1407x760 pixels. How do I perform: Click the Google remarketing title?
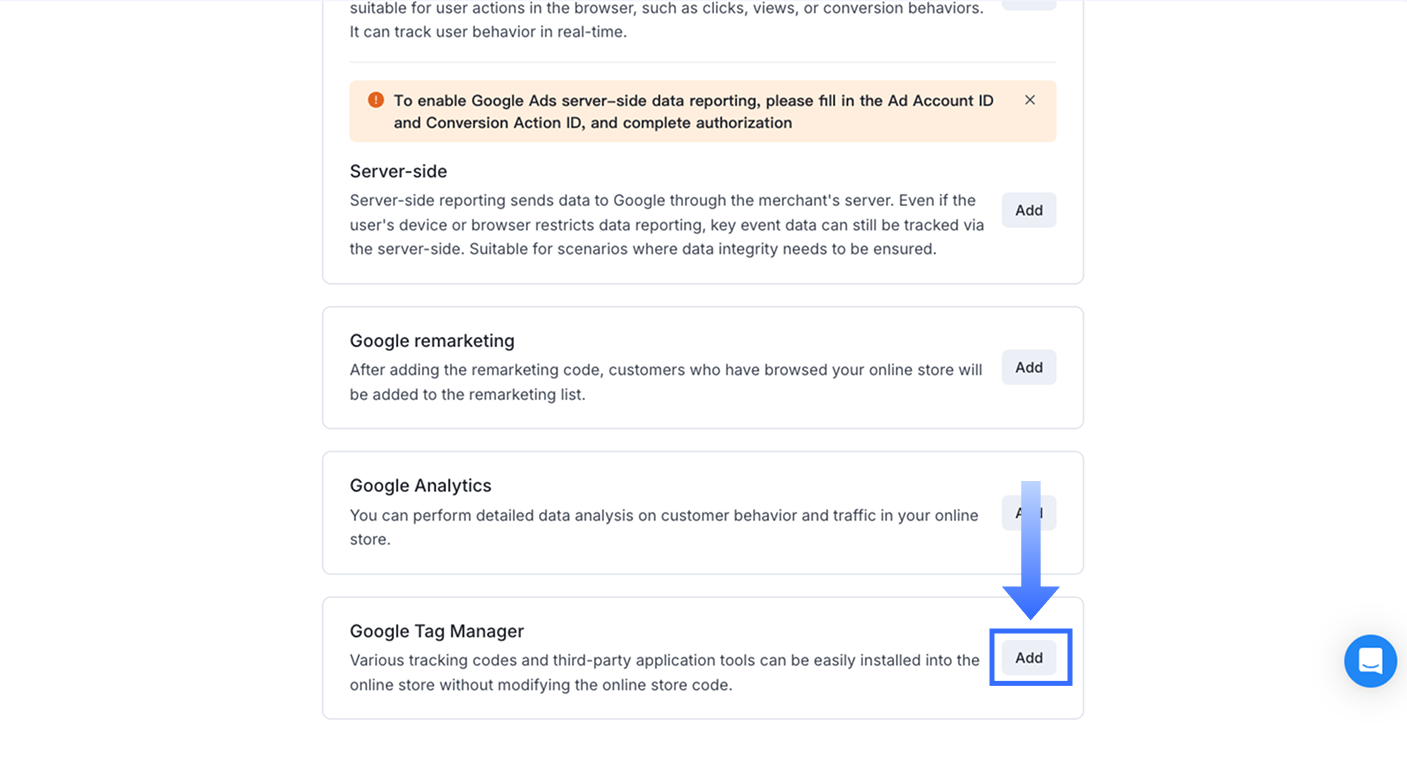pyautogui.click(x=432, y=341)
